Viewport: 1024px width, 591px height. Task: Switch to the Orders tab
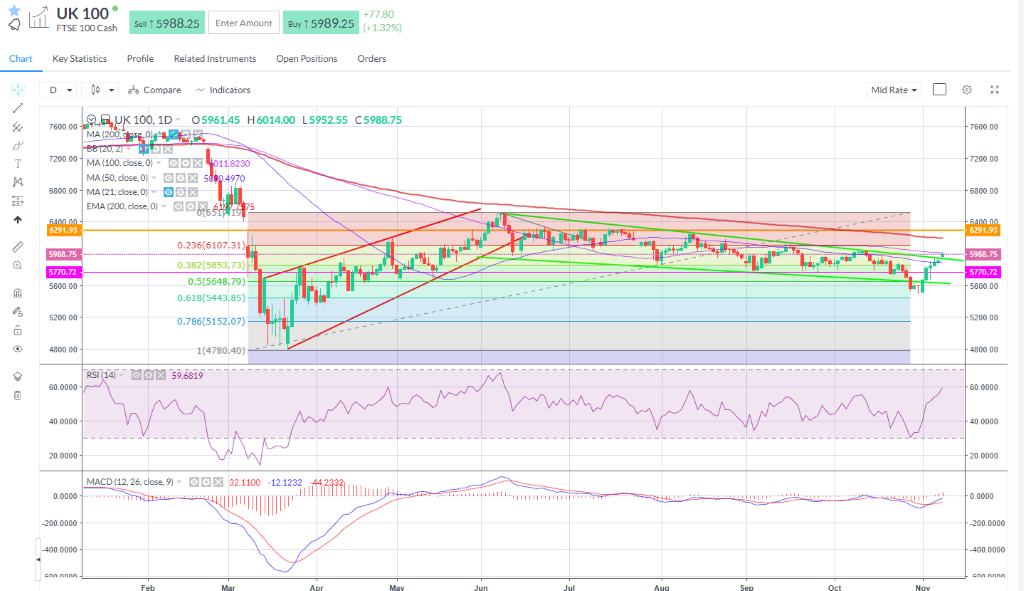point(372,59)
